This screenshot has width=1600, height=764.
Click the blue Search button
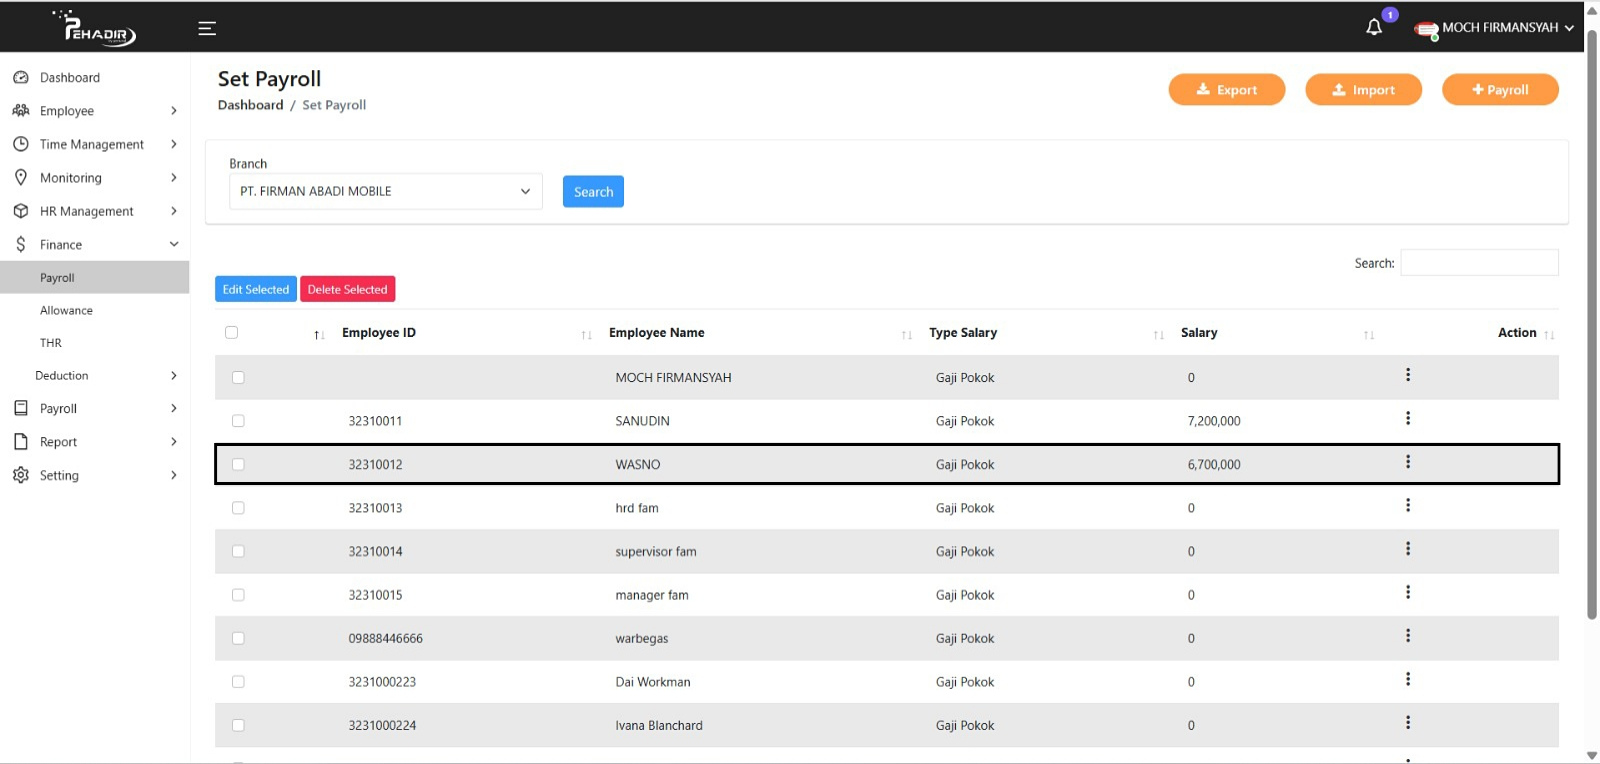(x=593, y=192)
